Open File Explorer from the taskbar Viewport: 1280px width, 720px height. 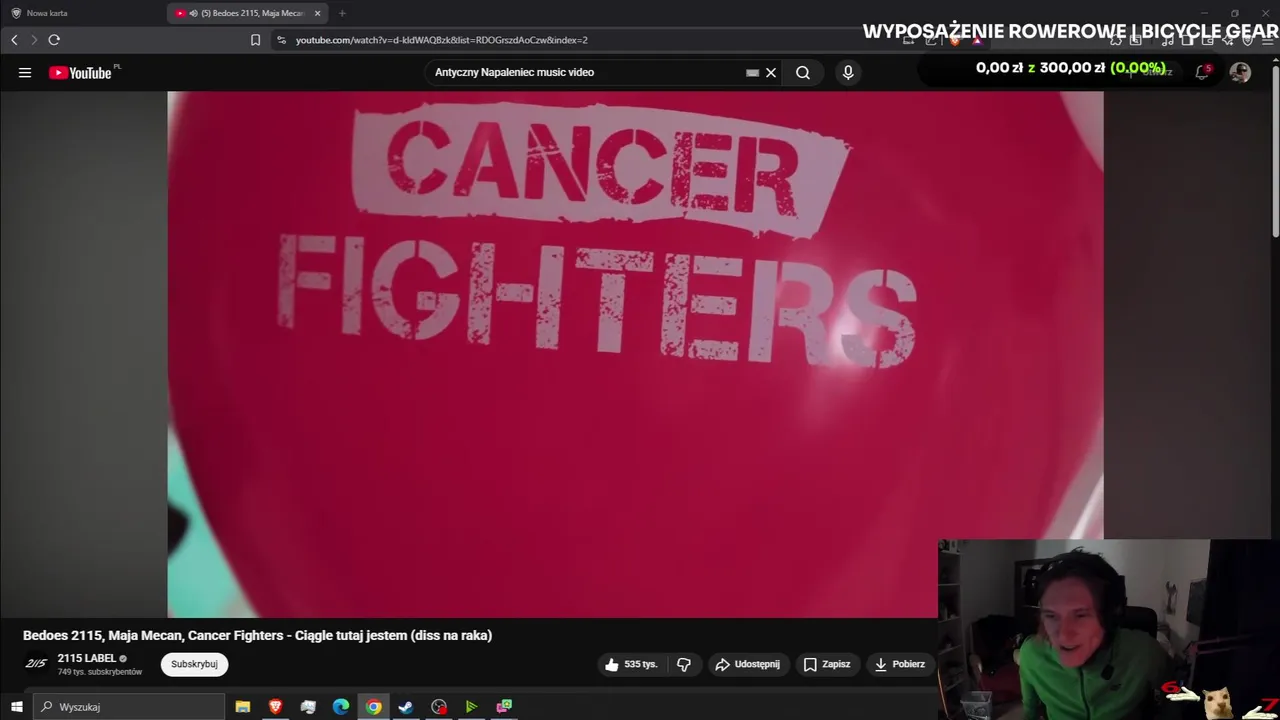pyautogui.click(x=242, y=707)
